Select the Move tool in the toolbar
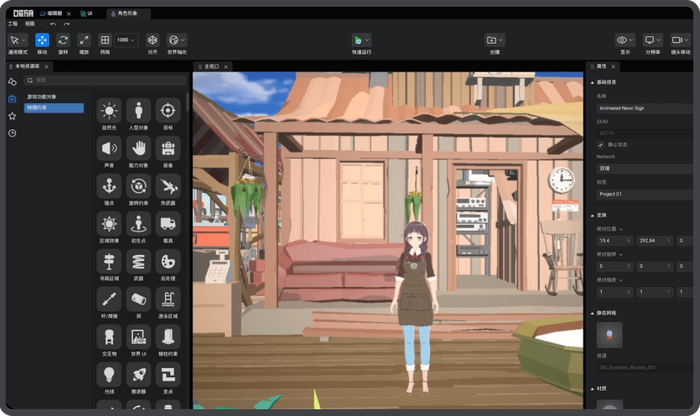The height and width of the screenshot is (416, 700). coord(42,40)
